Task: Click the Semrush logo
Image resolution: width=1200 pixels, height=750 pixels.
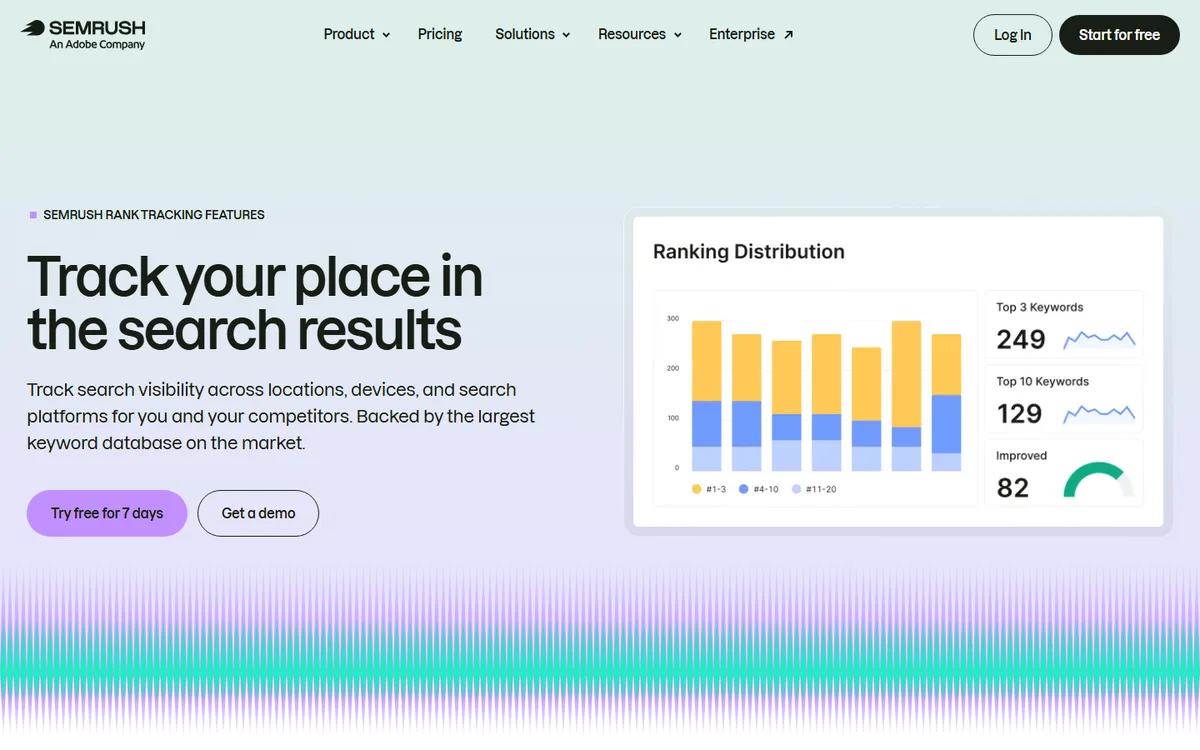Action: point(83,34)
